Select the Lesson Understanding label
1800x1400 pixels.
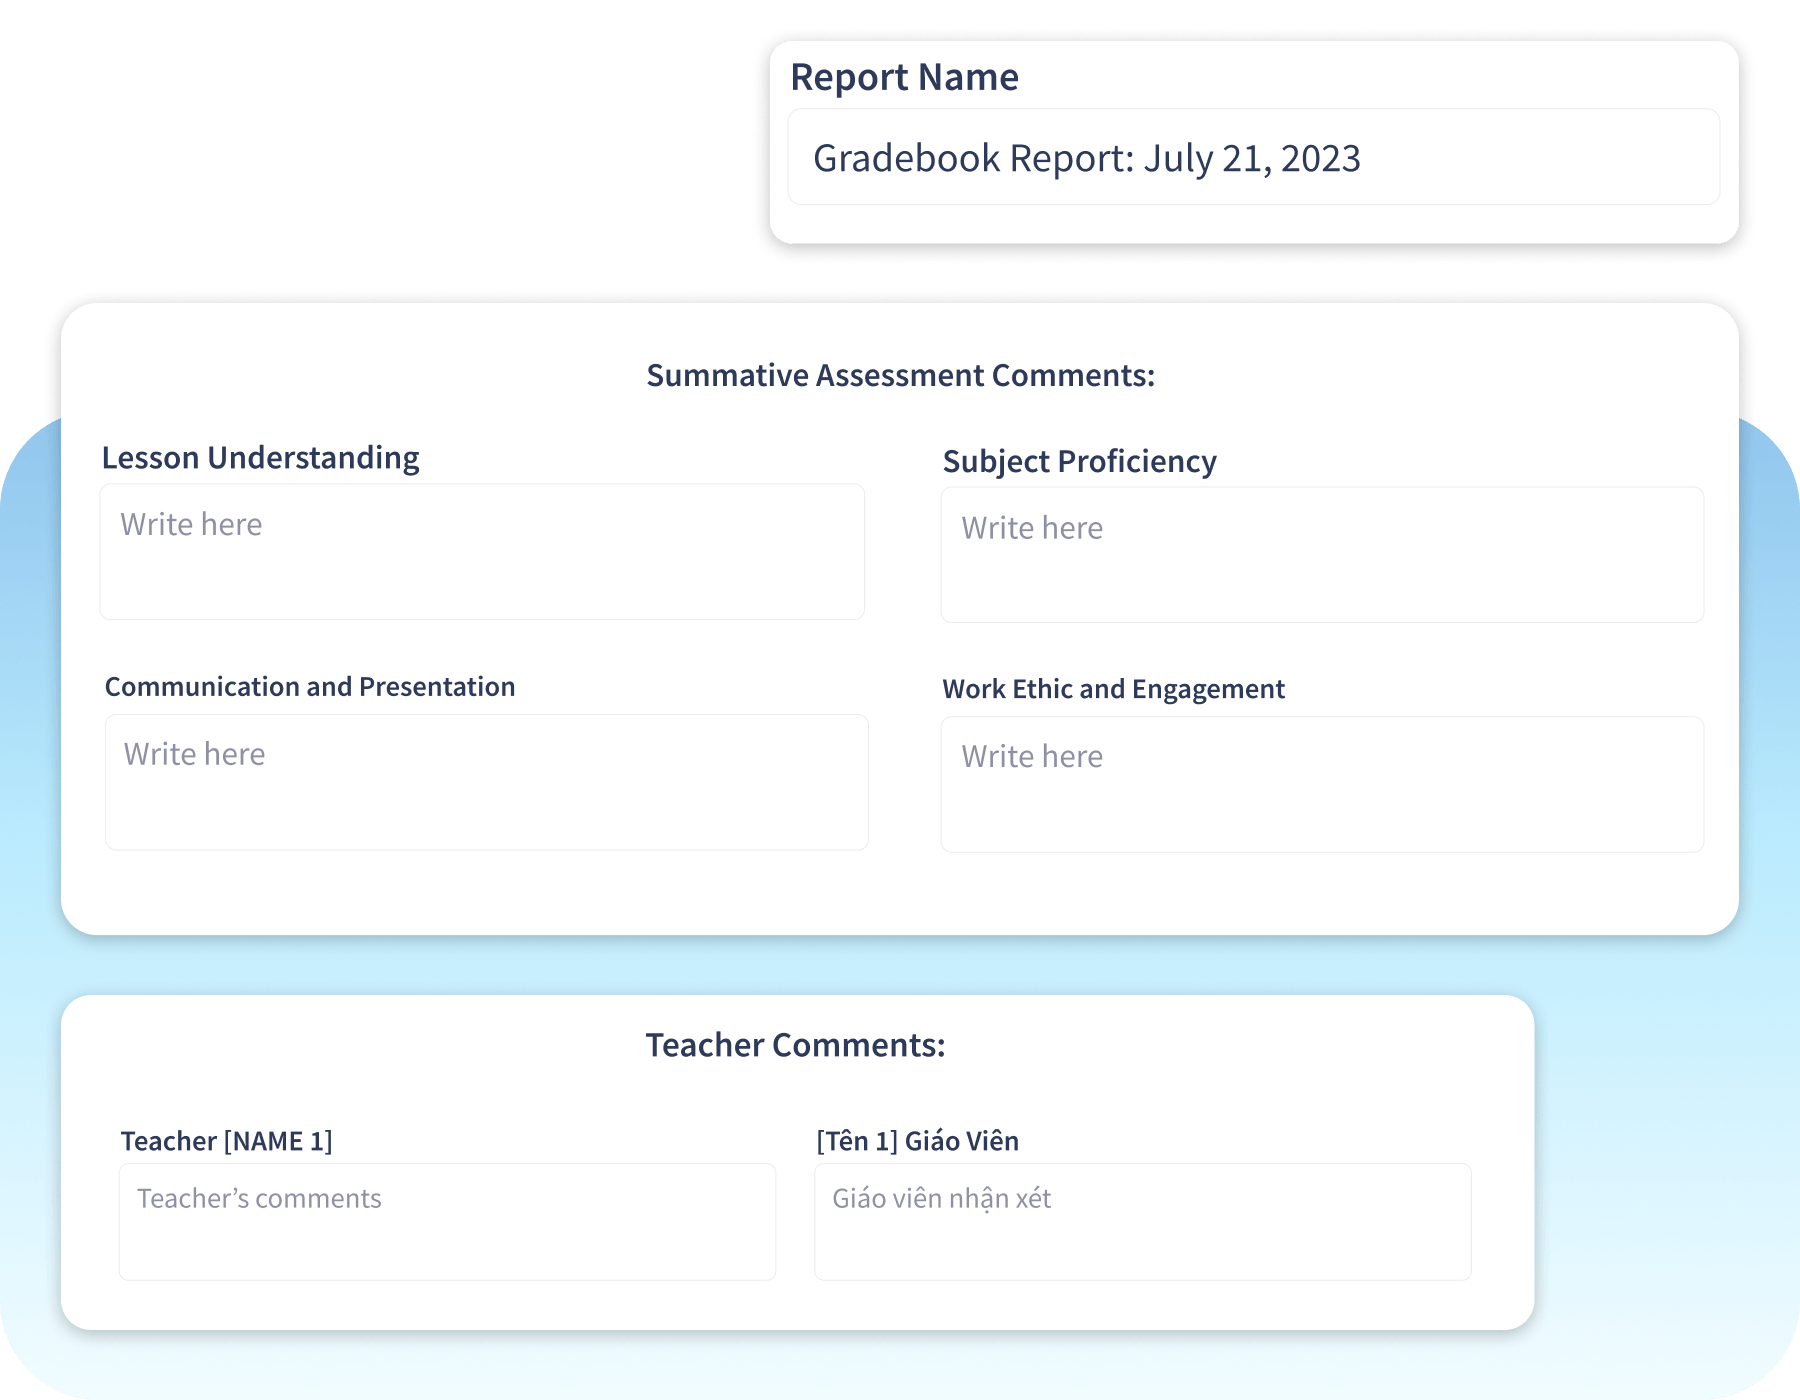click(259, 456)
